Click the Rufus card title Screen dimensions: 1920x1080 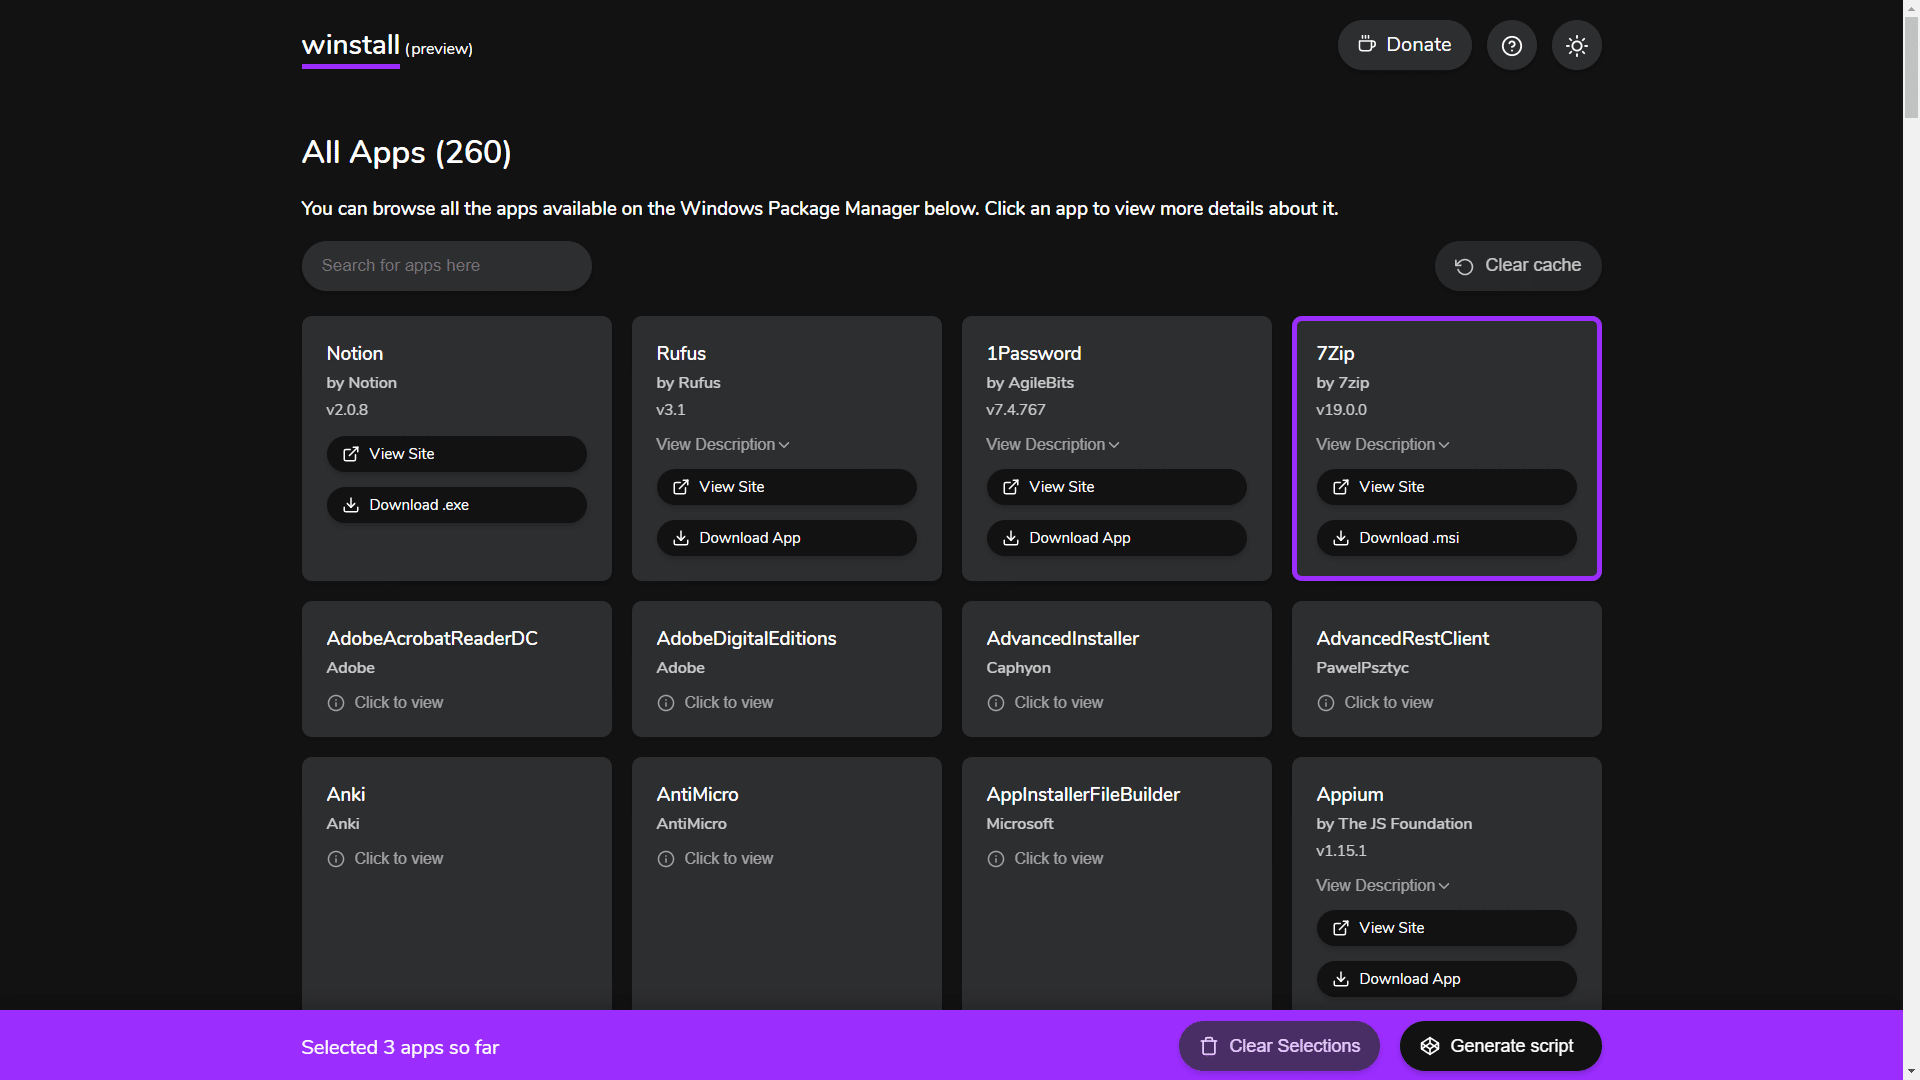[681, 353]
